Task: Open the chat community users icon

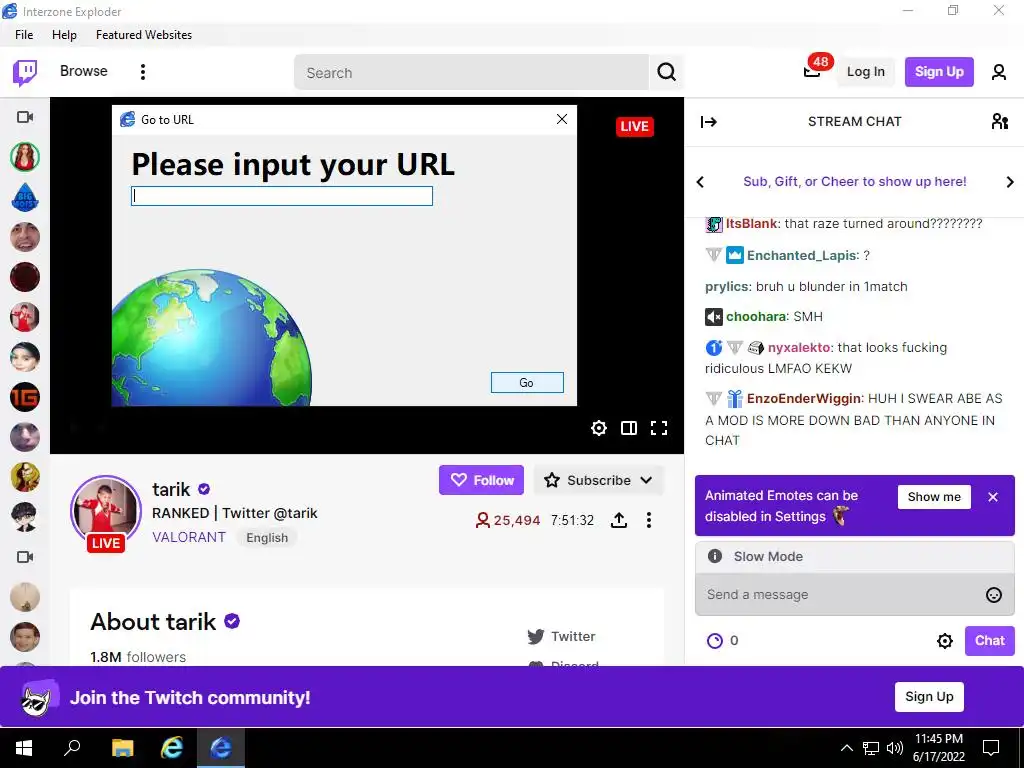Action: (999, 121)
